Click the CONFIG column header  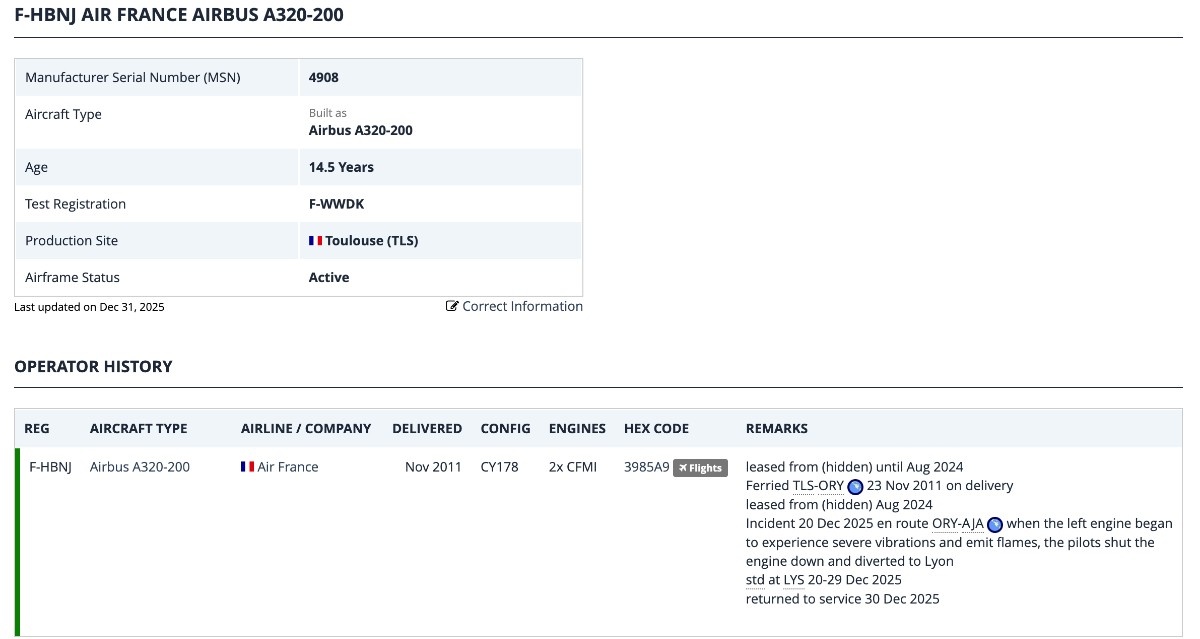tap(506, 428)
